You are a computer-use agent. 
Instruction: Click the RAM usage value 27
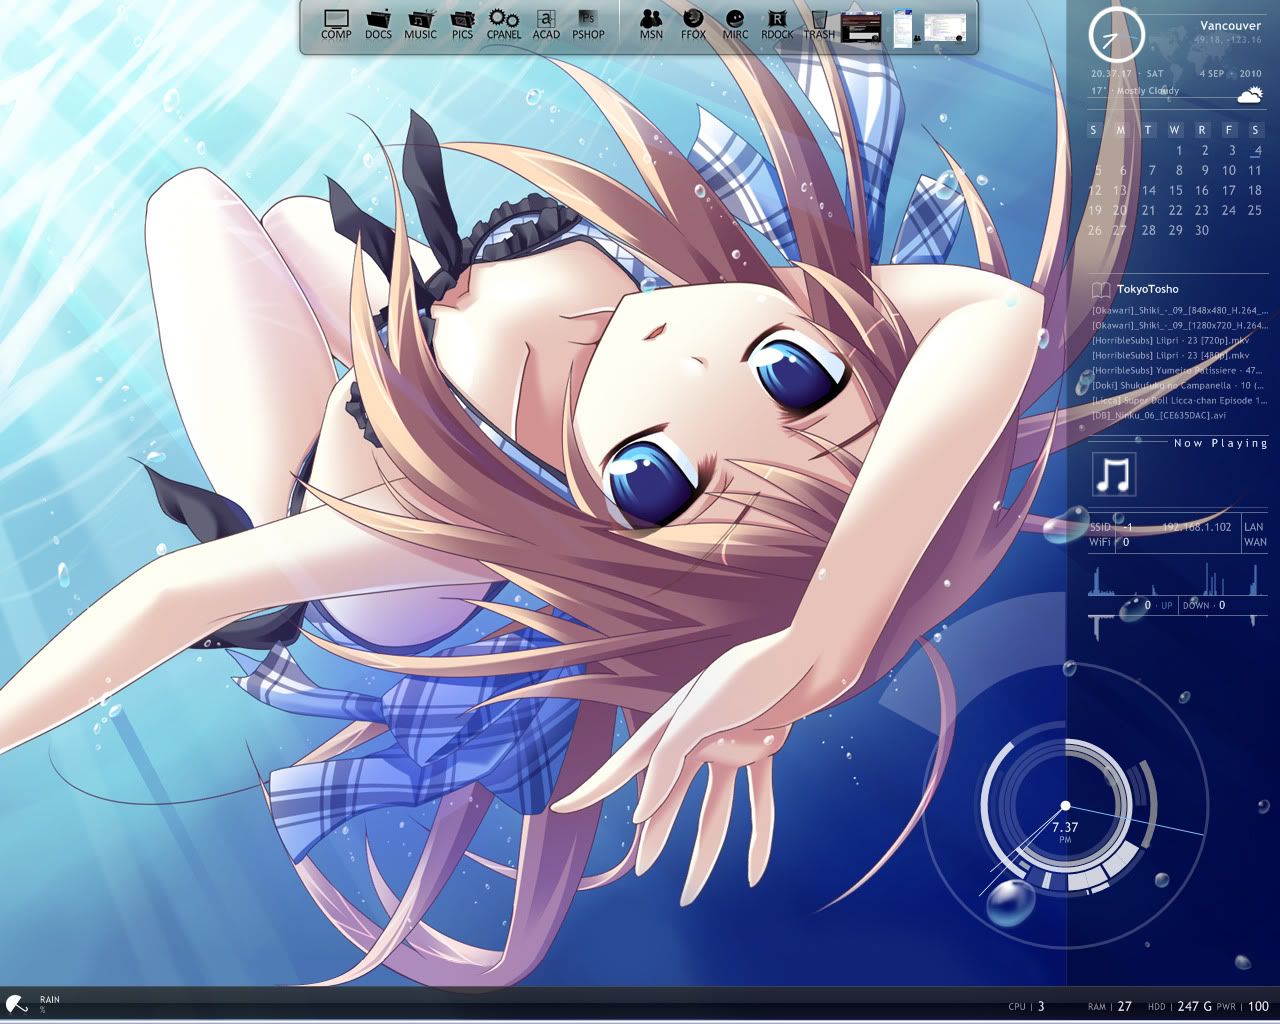pyautogui.click(x=1125, y=1006)
